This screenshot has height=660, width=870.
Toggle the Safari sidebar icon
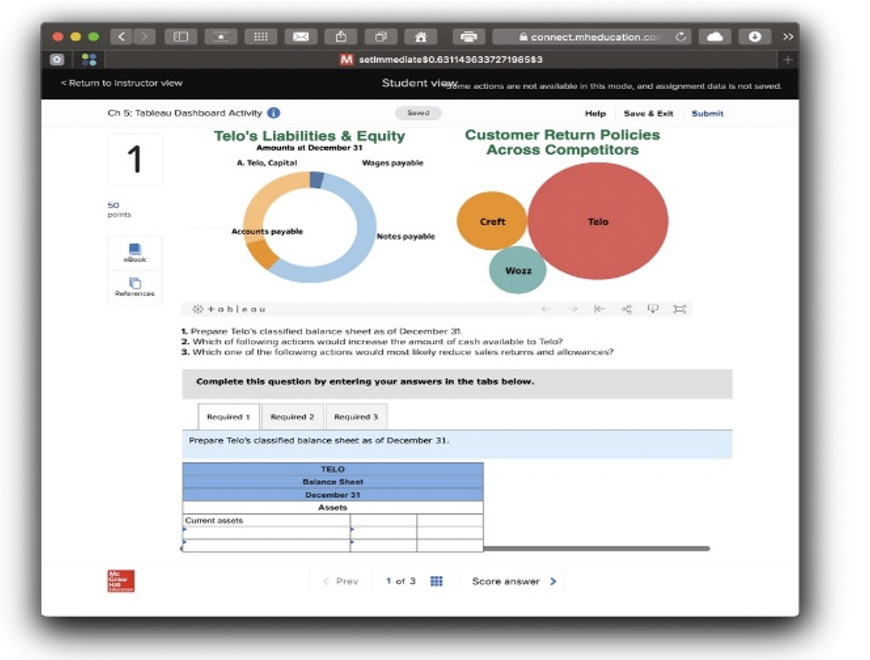click(x=181, y=37)
